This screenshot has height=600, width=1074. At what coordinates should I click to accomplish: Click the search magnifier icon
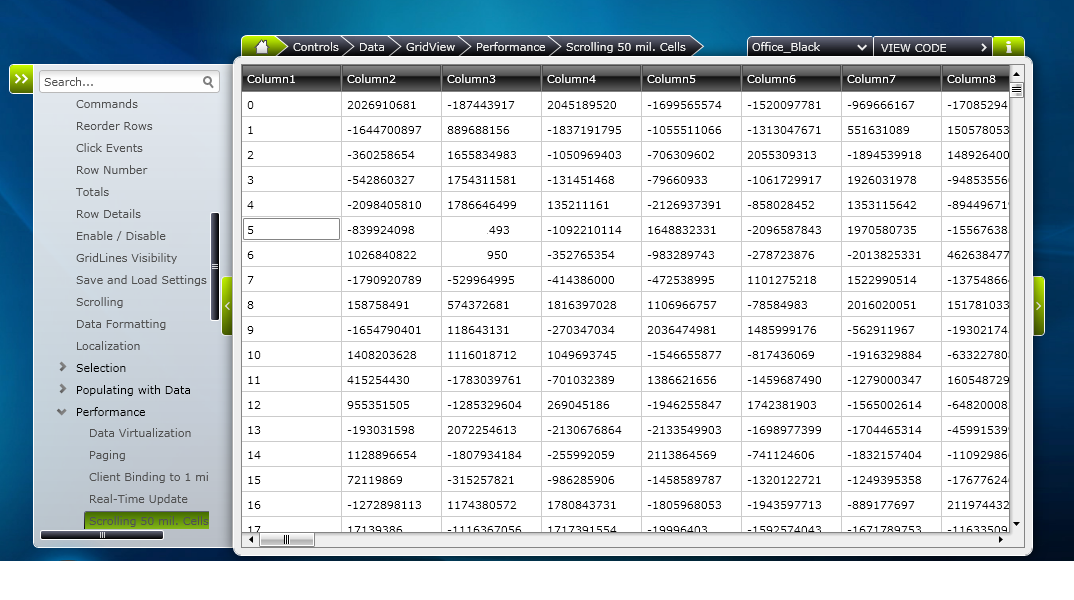[208, 82]
